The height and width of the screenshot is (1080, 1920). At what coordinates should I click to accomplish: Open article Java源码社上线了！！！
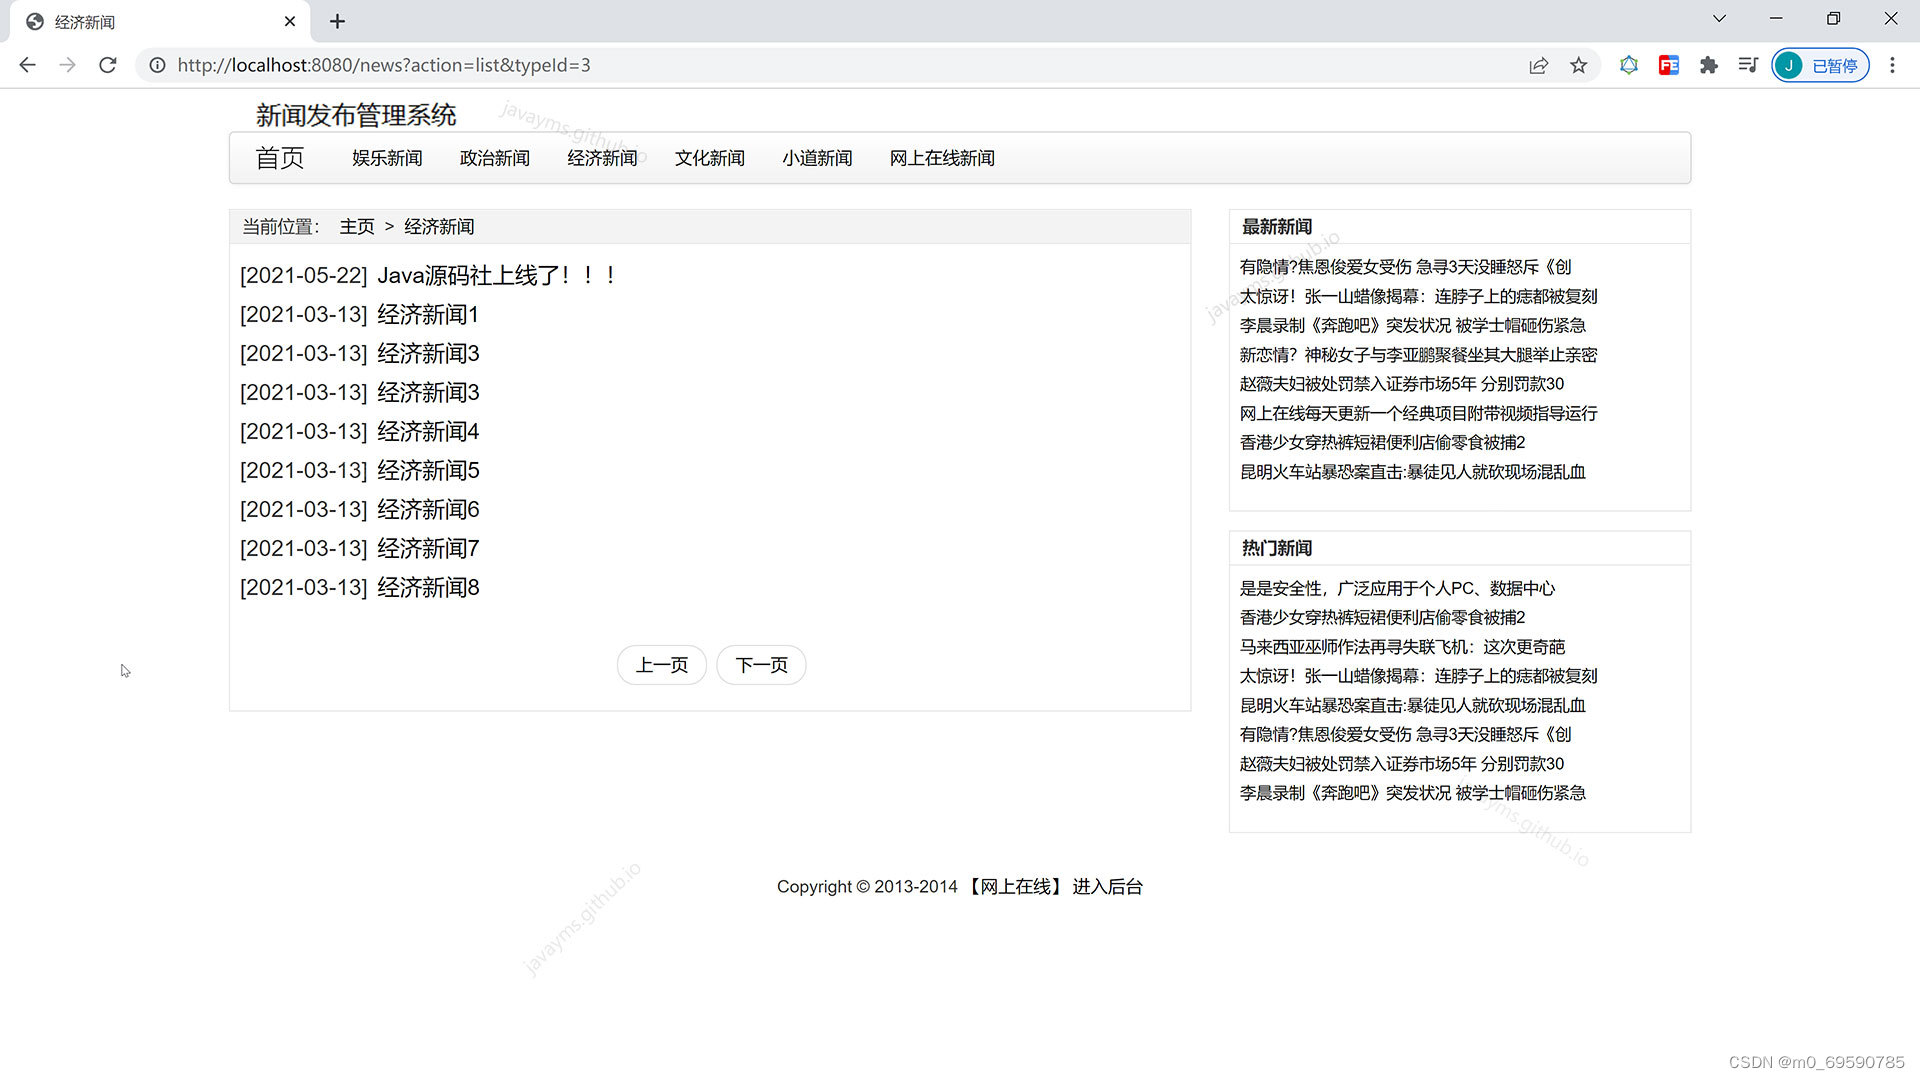click(x=497, y=275)
